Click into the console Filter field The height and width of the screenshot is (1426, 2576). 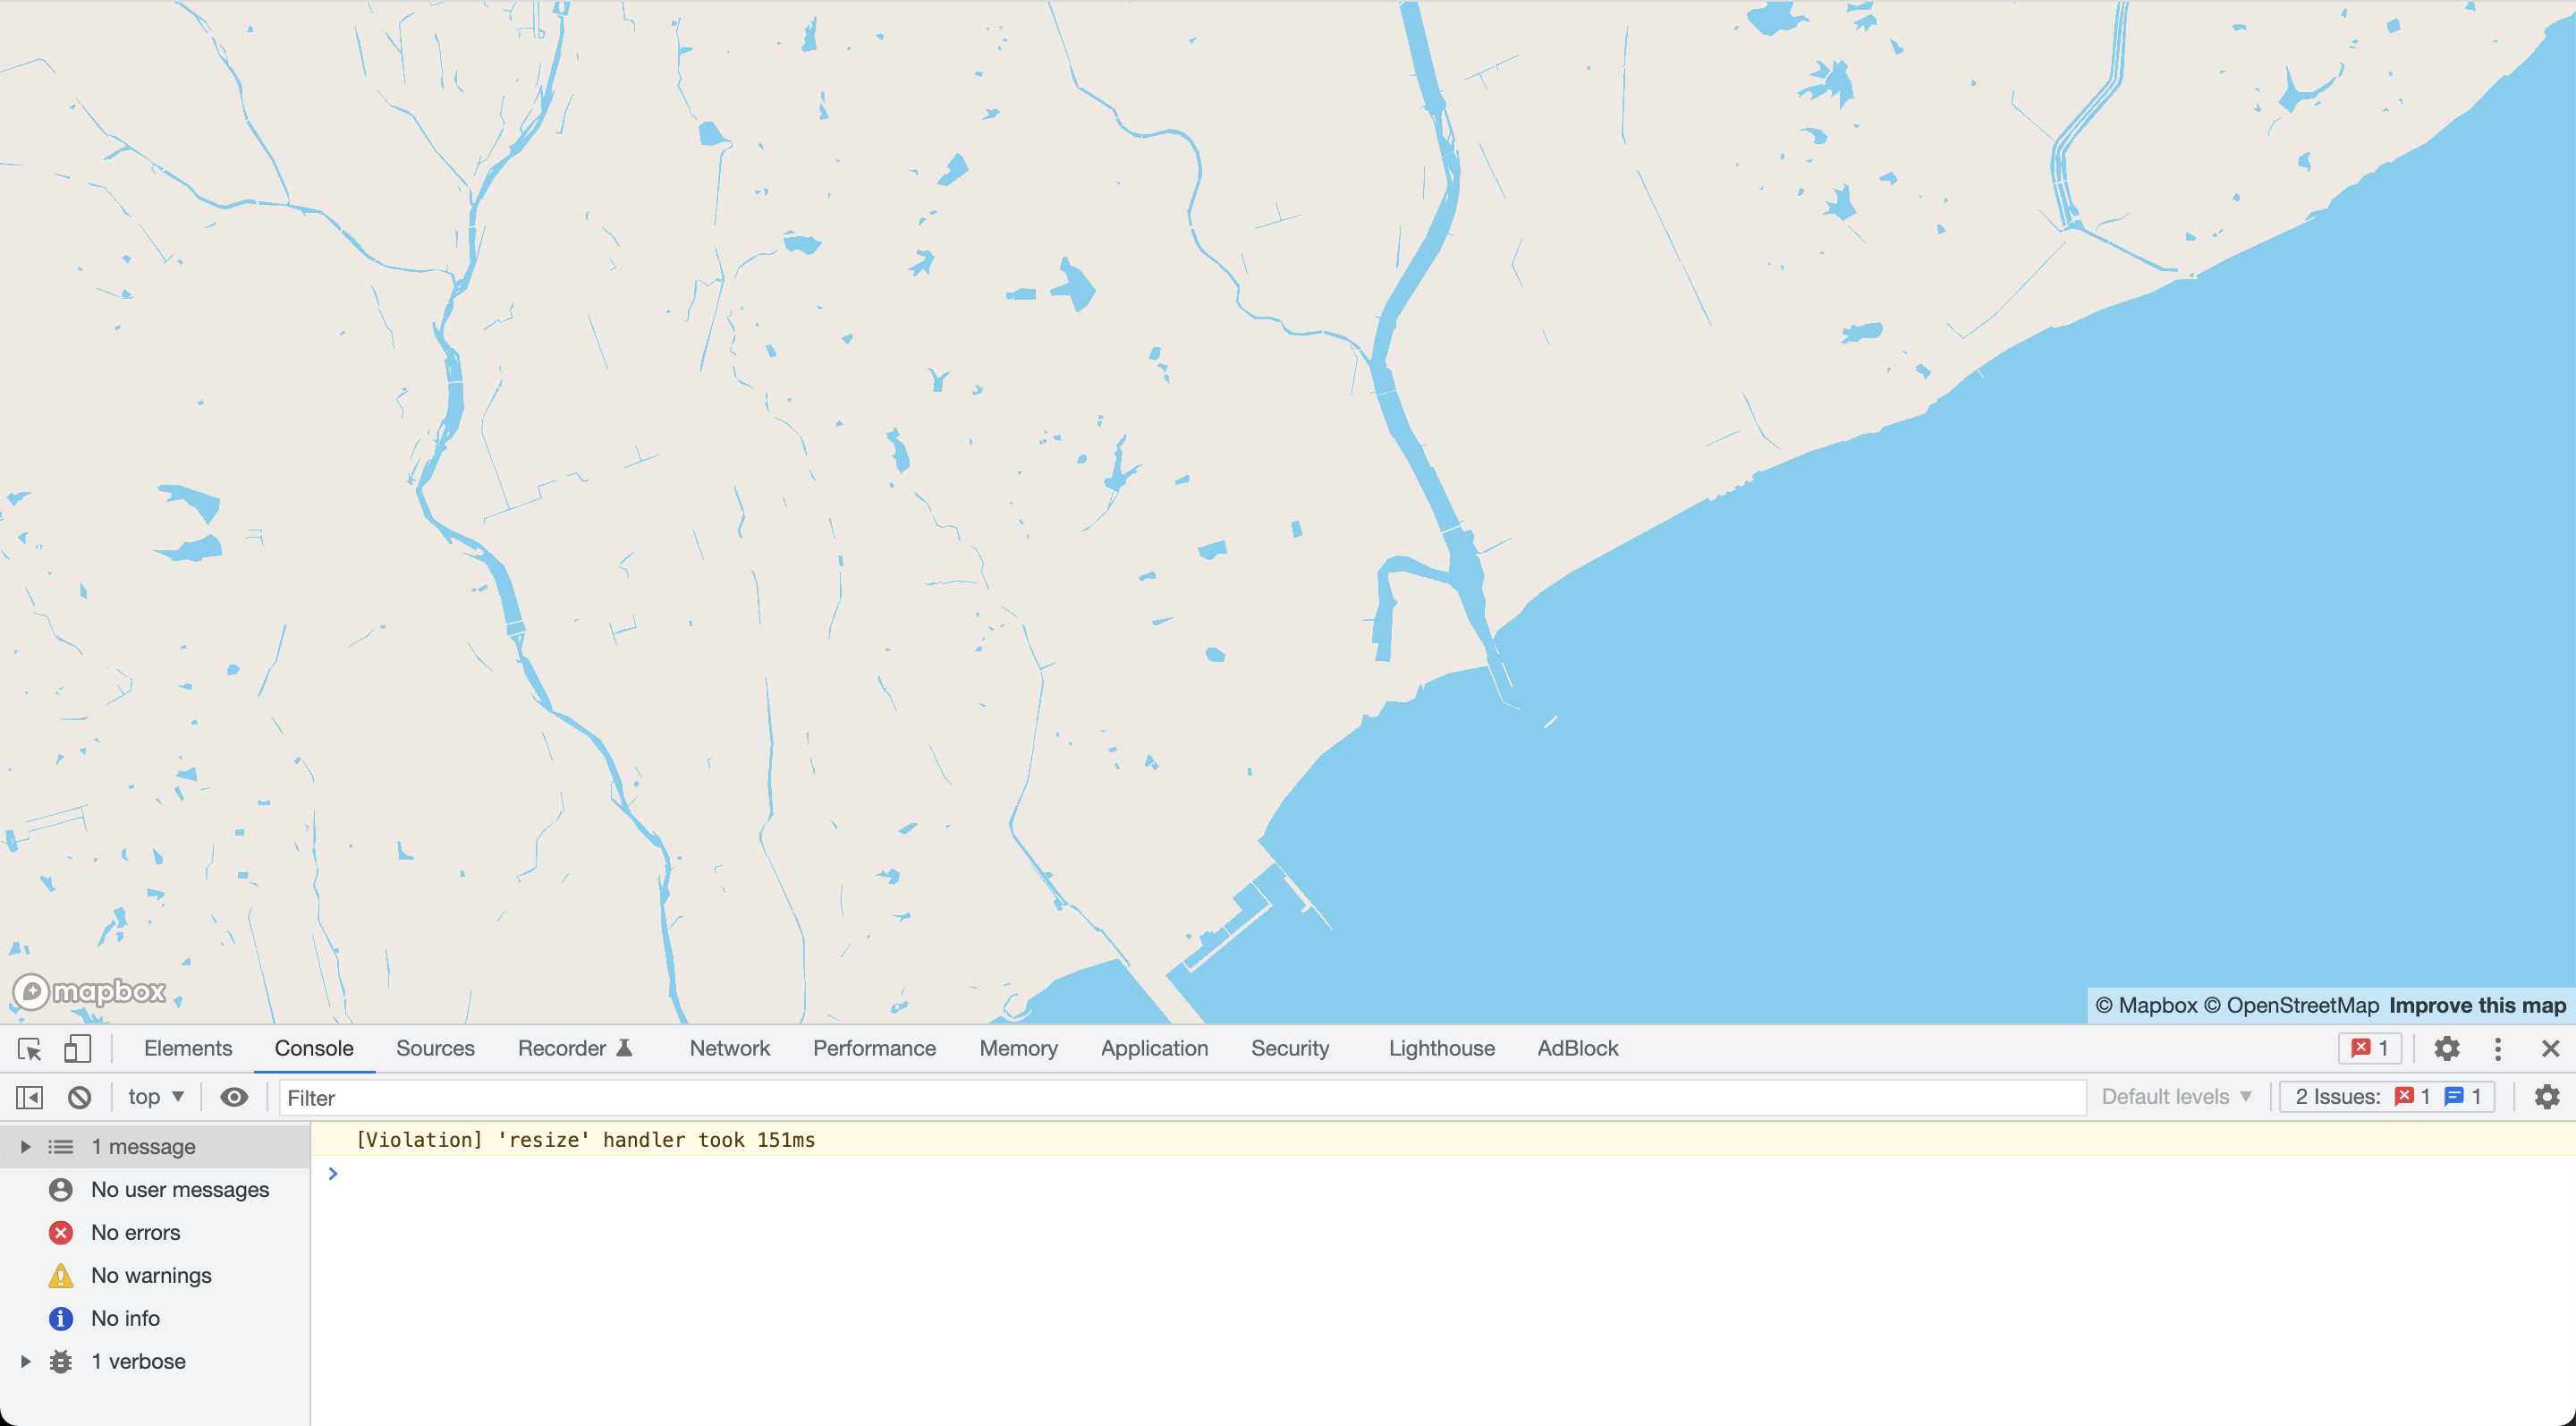coord(1180,1097)
